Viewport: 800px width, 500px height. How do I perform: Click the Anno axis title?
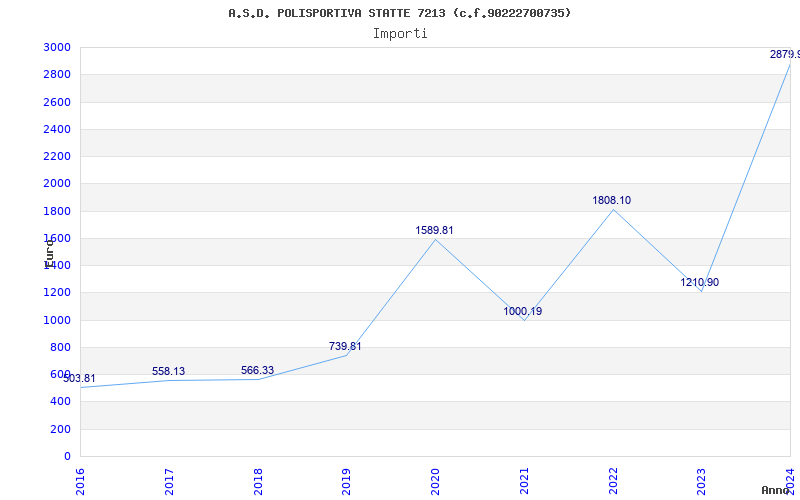click(775, 490)
